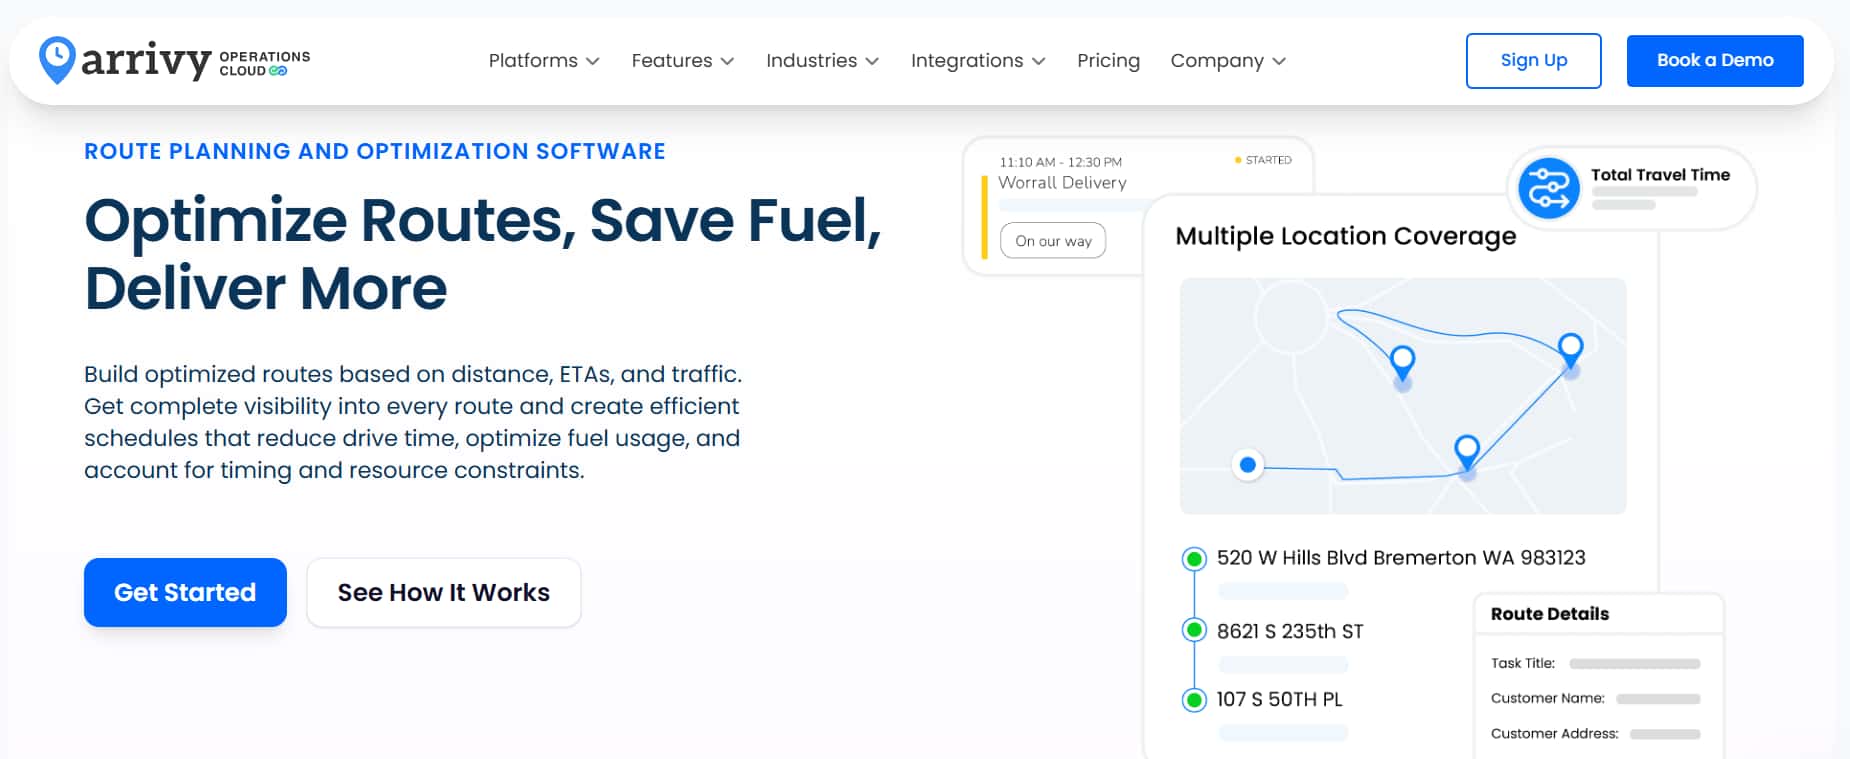Open the Features dropdown menu
This screenshot has width=1850, height=759.
[x=682, y=61]
